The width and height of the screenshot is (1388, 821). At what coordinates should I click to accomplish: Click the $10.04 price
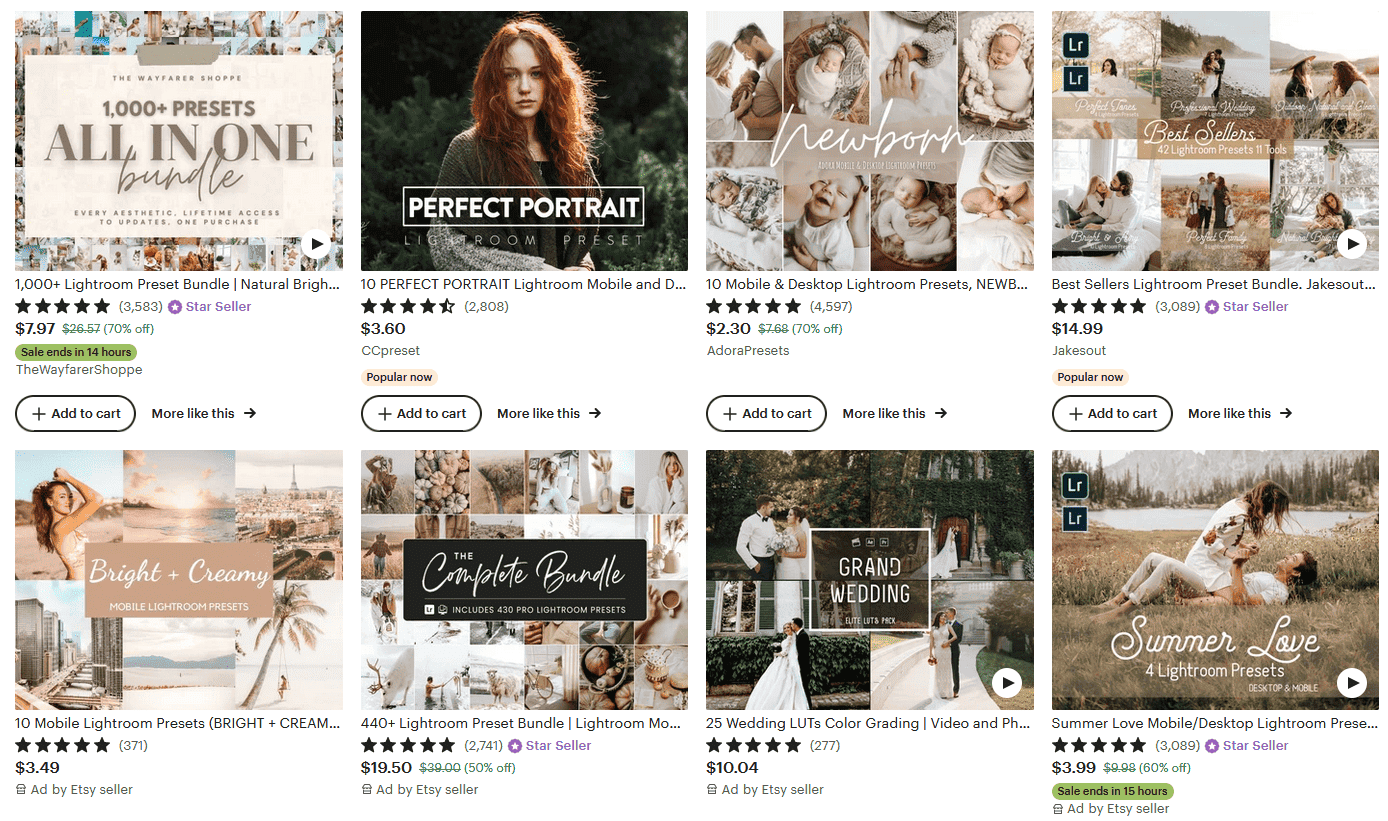[x=732, y=767]
